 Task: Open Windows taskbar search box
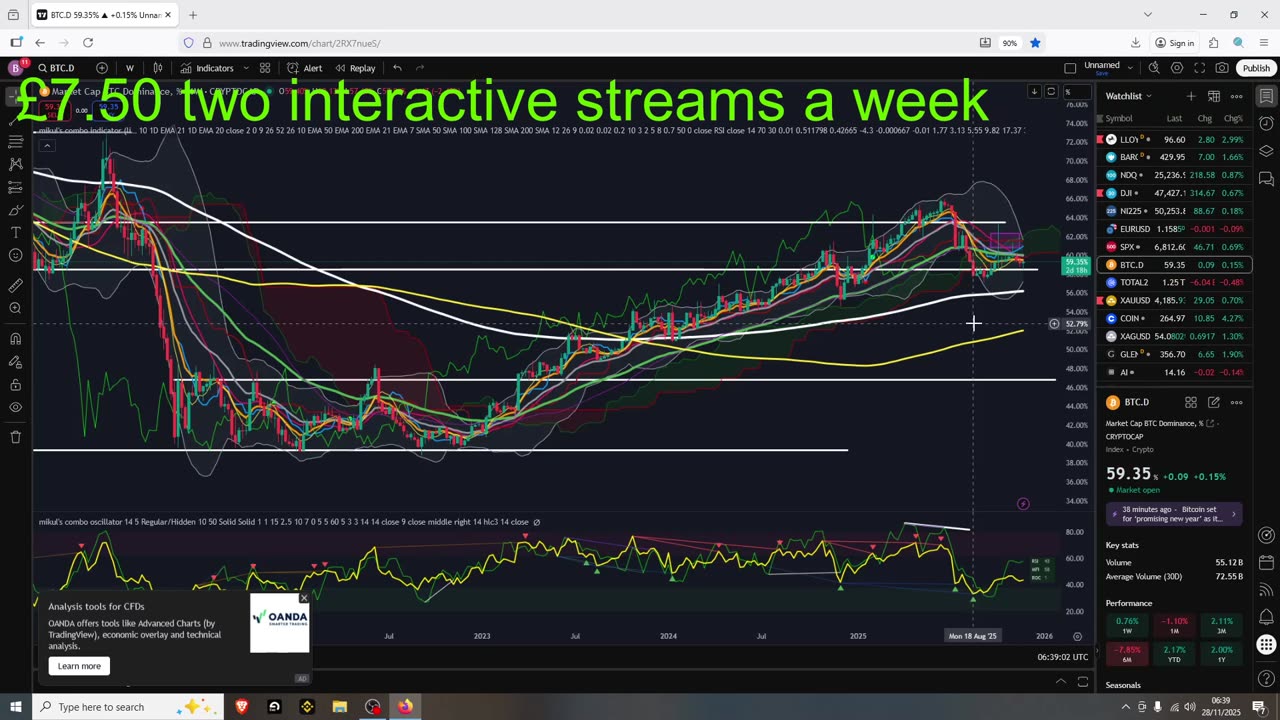pyautogui.click(x=128, y=707)
